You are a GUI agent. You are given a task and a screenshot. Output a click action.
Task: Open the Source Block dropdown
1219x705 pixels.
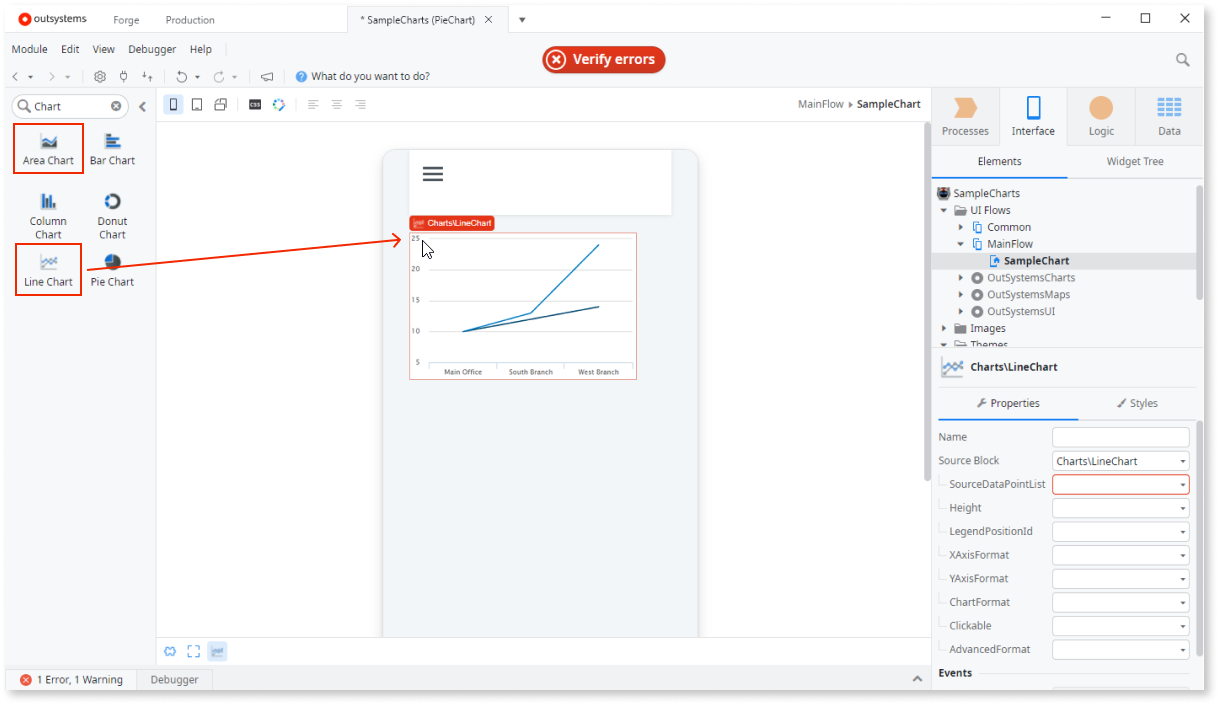tap(1182, 460)
